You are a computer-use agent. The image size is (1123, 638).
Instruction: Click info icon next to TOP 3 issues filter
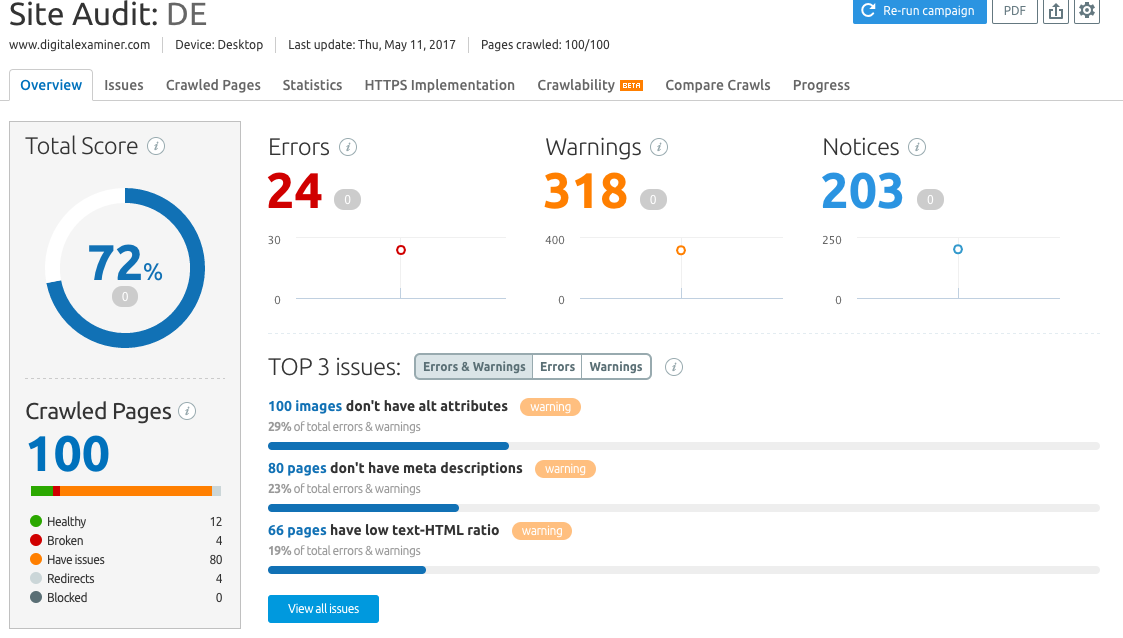pos(674,367)
